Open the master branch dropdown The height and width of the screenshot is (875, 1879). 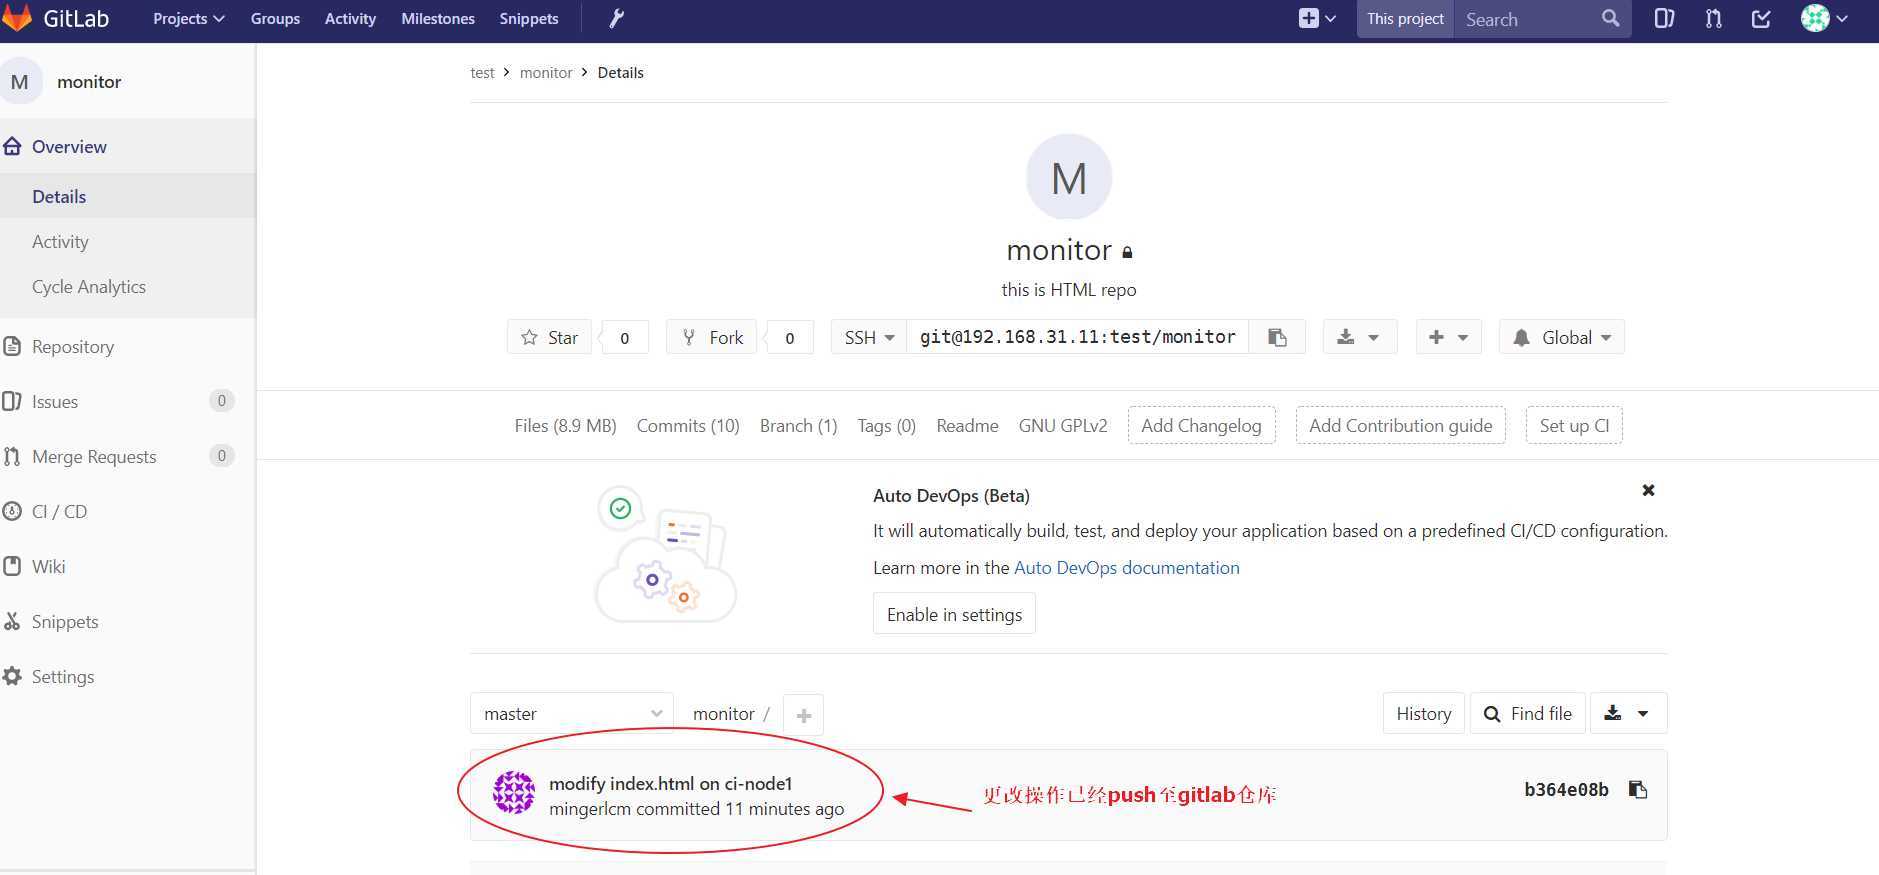pos(572,713)
